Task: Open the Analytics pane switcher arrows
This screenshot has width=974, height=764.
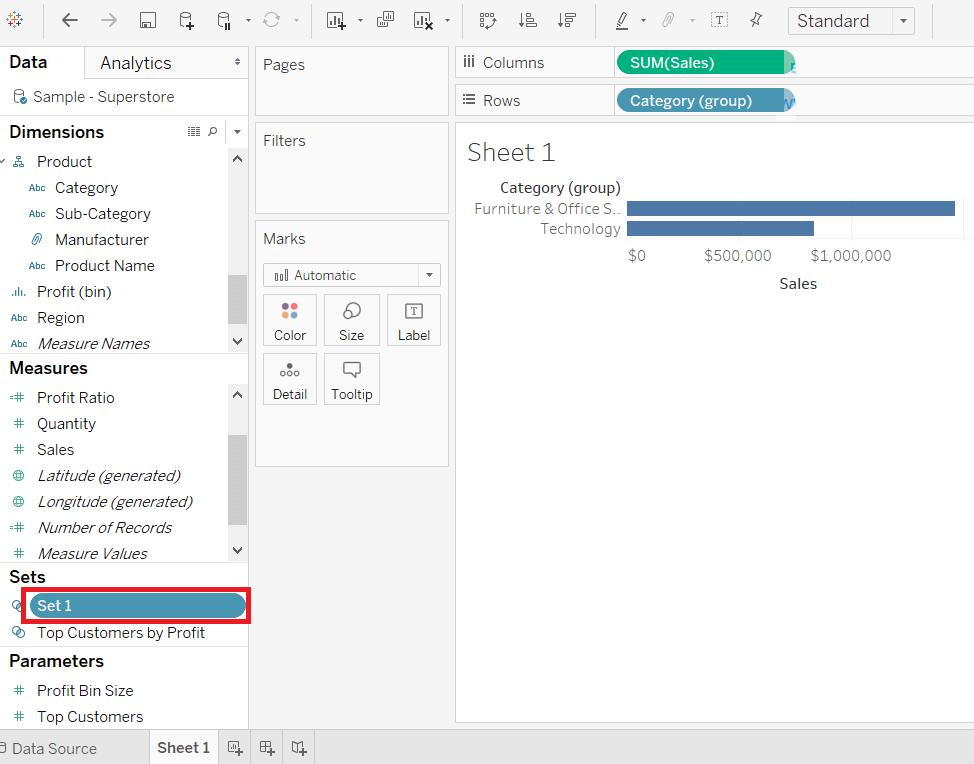Action: pos(237,62)
